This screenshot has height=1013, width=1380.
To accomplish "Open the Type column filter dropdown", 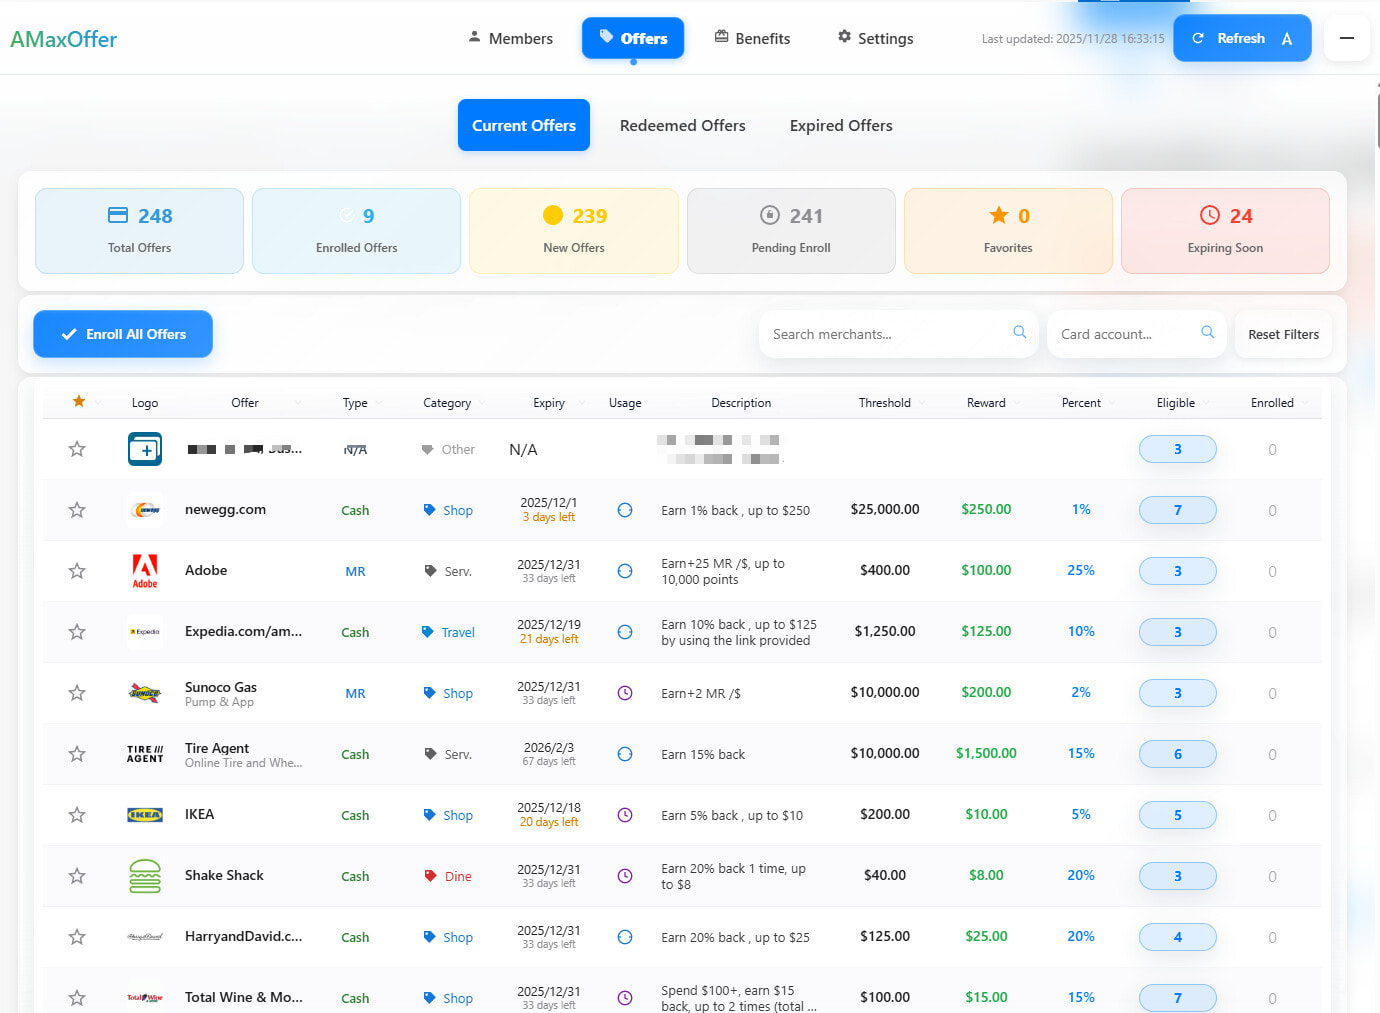I will coord(380,403).
